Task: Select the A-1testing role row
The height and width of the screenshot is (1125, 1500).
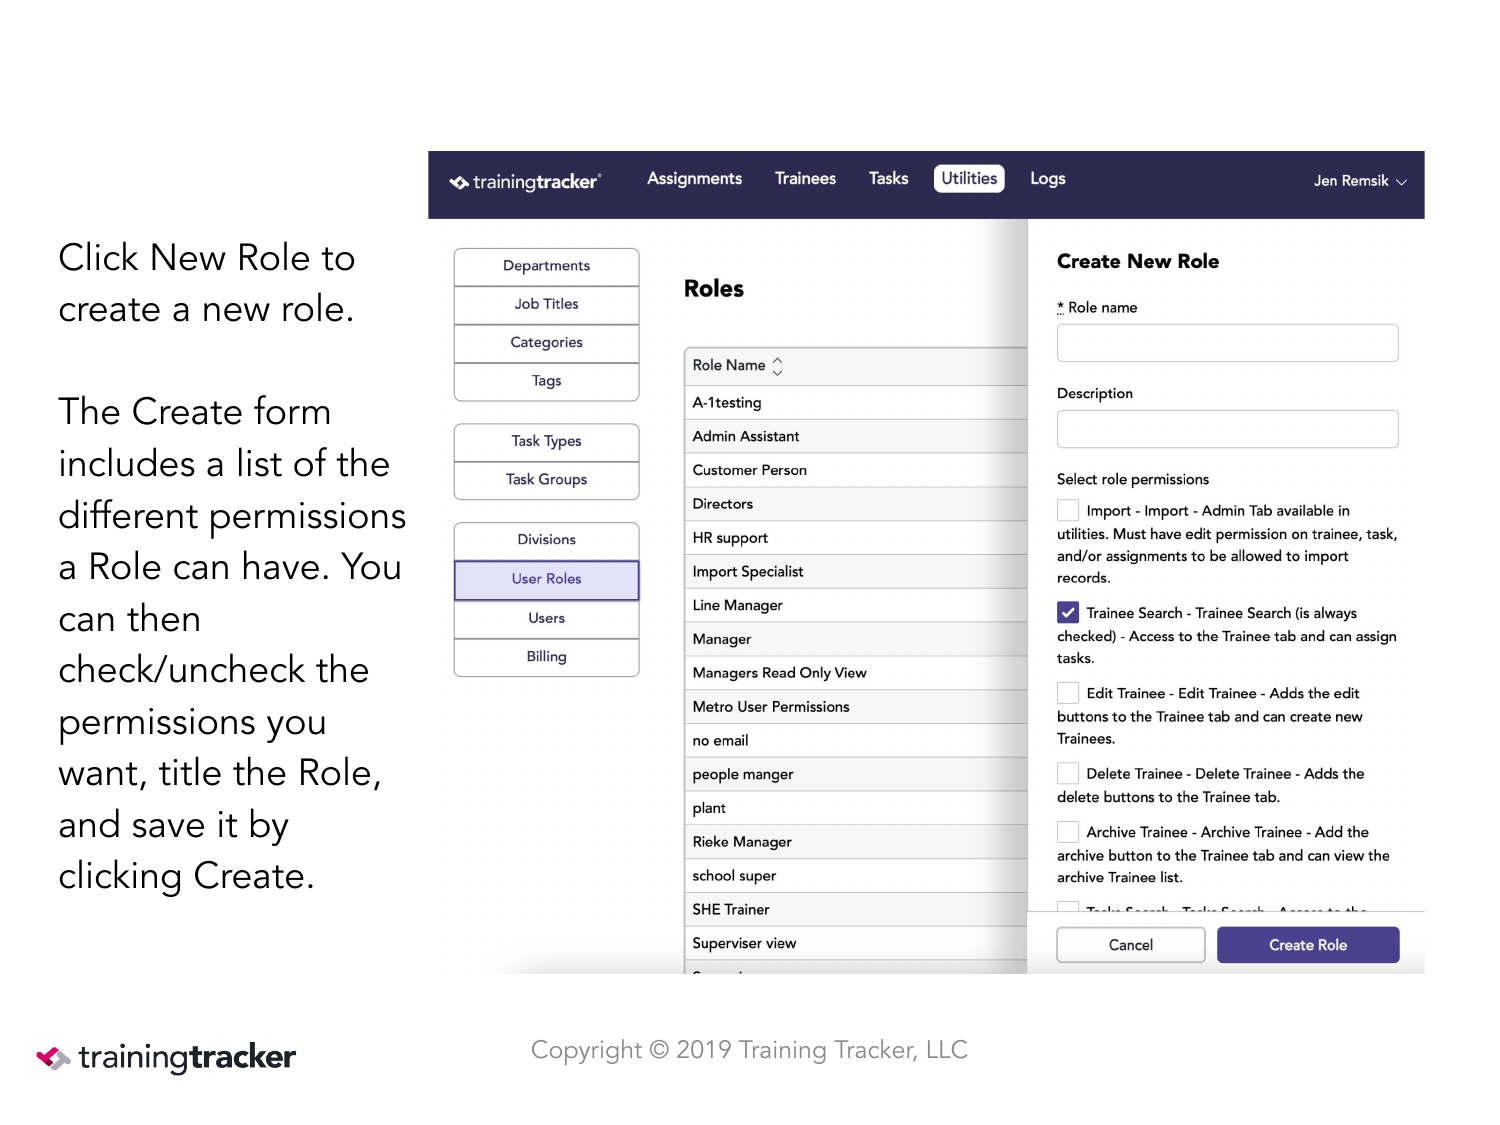Action: [856, 403]
